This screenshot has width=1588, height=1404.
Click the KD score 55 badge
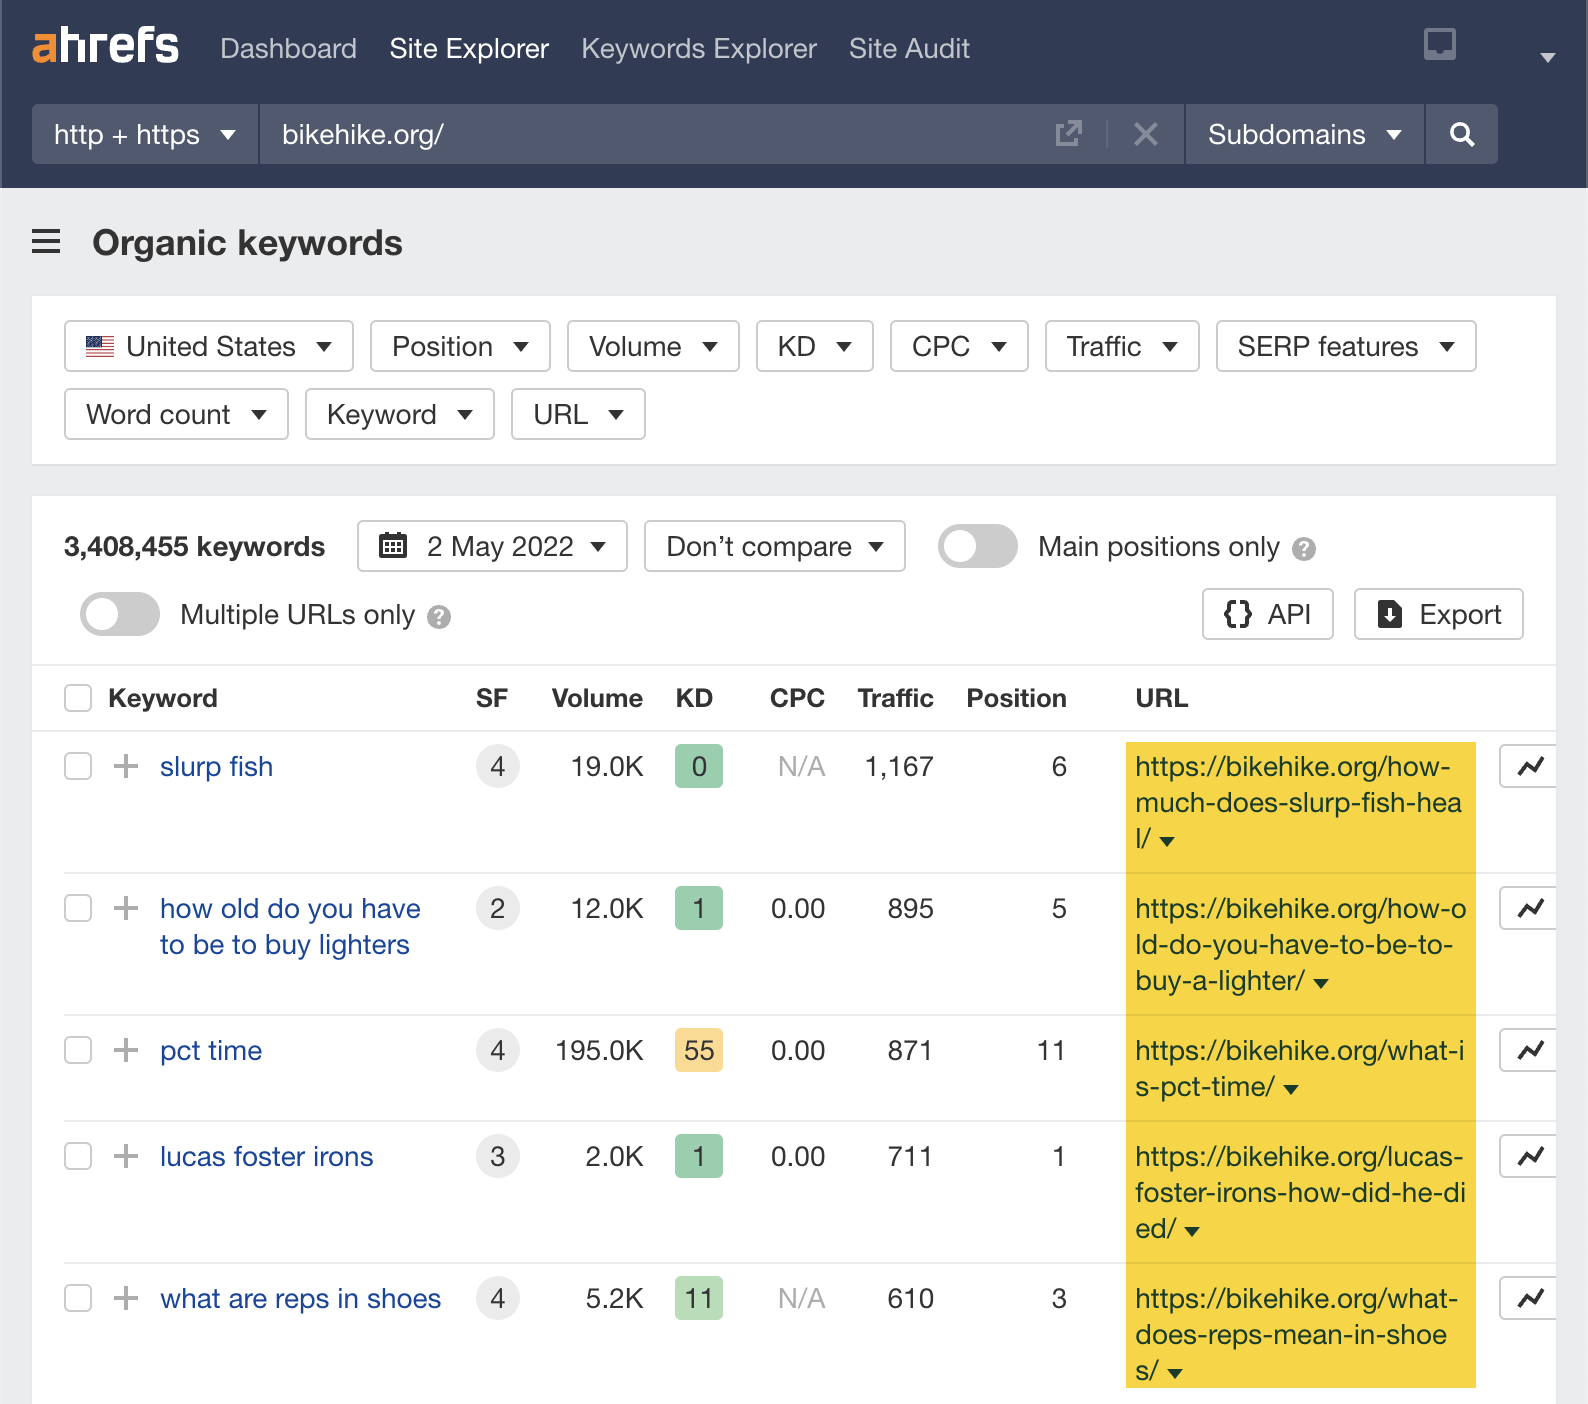(x=698, y=1051)
